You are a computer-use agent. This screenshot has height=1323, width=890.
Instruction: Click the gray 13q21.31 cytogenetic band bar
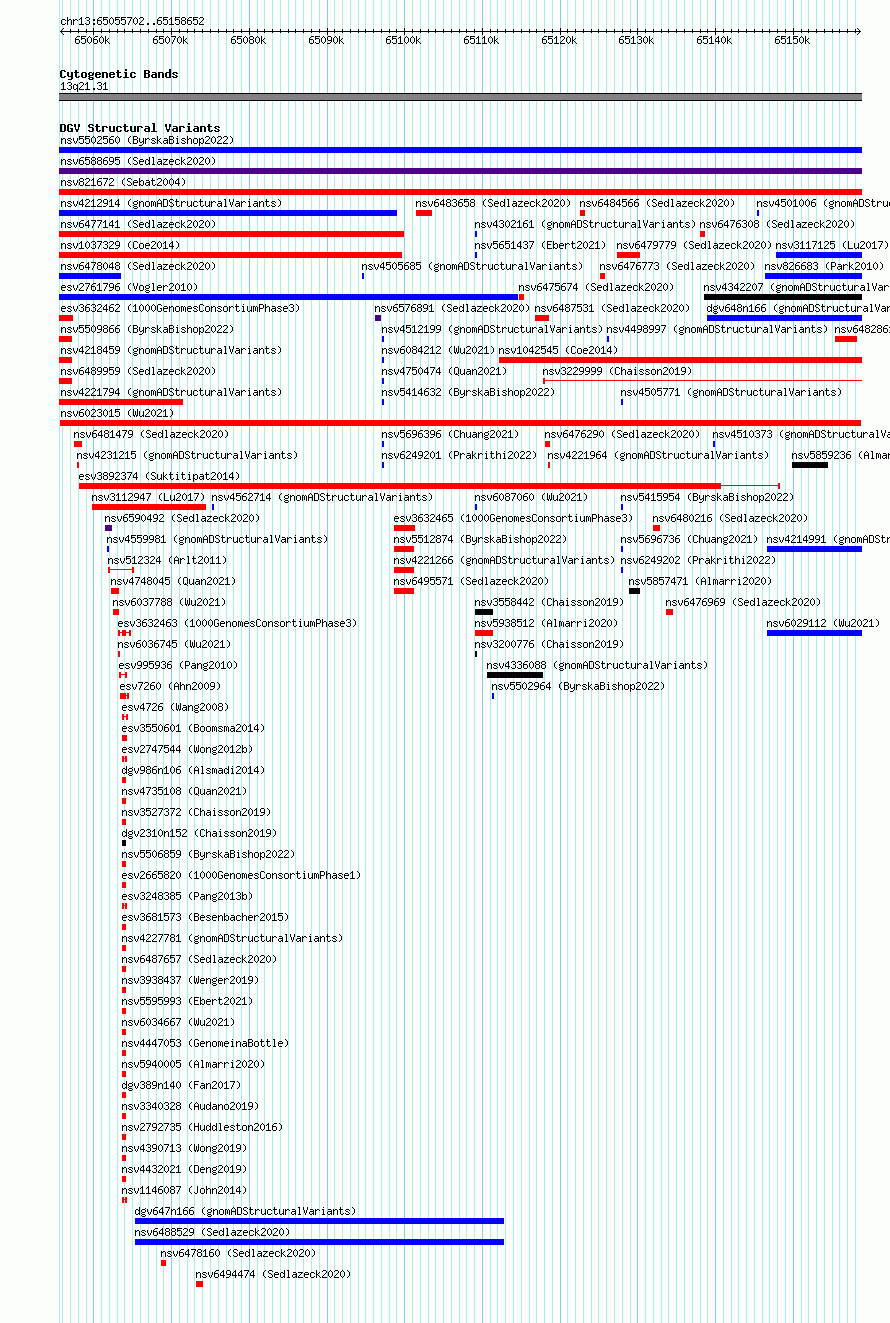pyautogui.click(x=460, y=97)
